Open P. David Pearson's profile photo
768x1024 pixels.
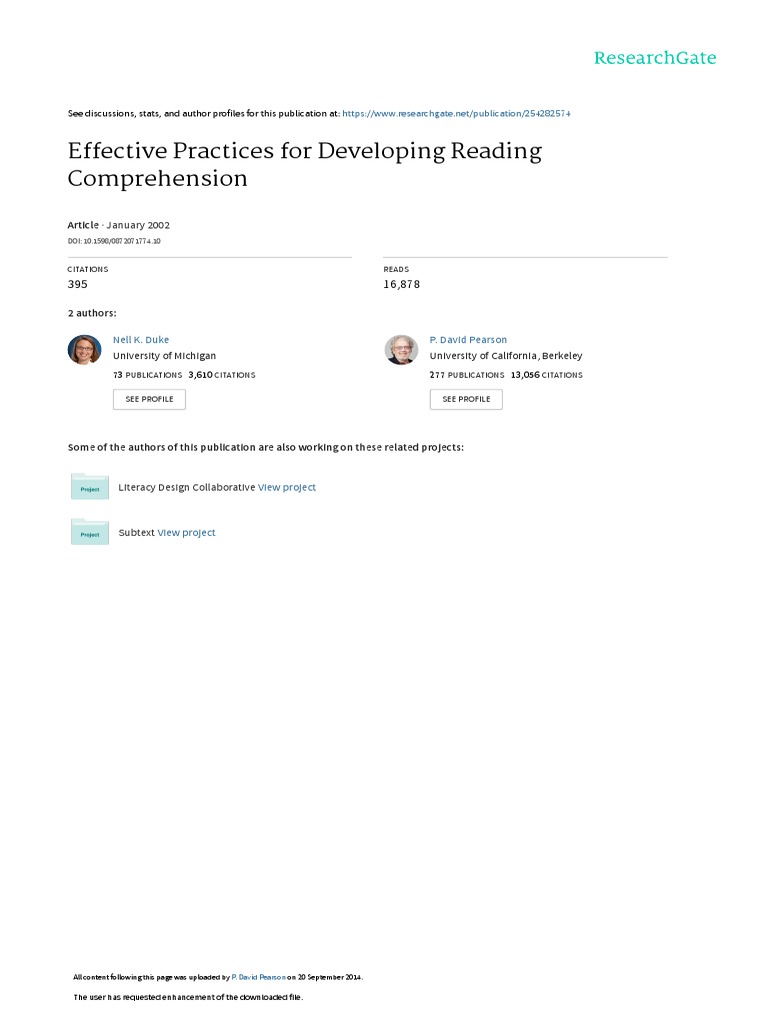pos(401,350)
